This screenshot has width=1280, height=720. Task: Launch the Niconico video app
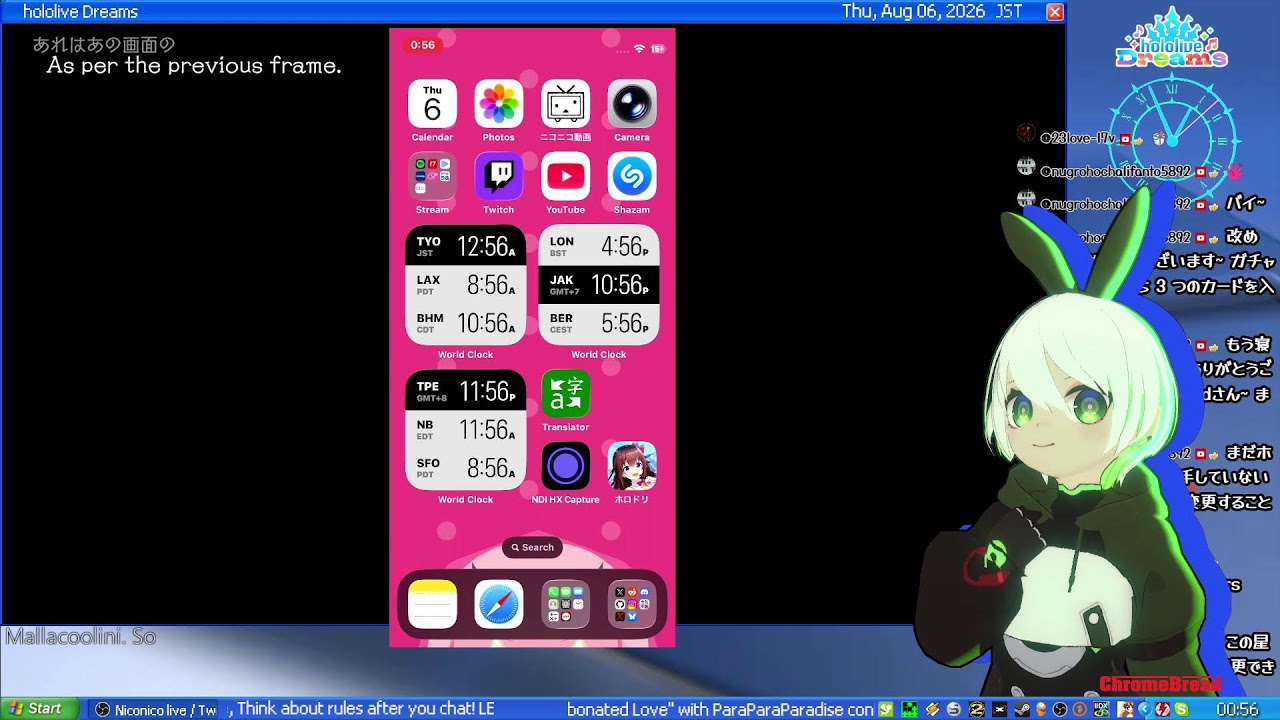(x=565, y=105)
